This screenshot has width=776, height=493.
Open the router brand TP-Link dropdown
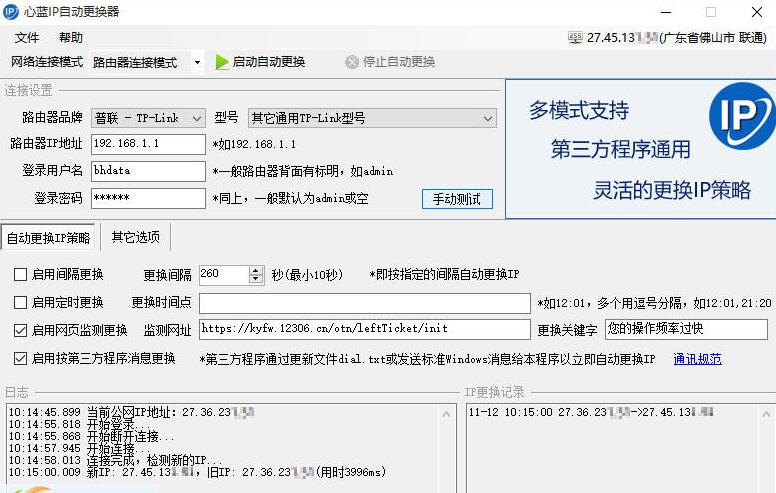(196, 118)
